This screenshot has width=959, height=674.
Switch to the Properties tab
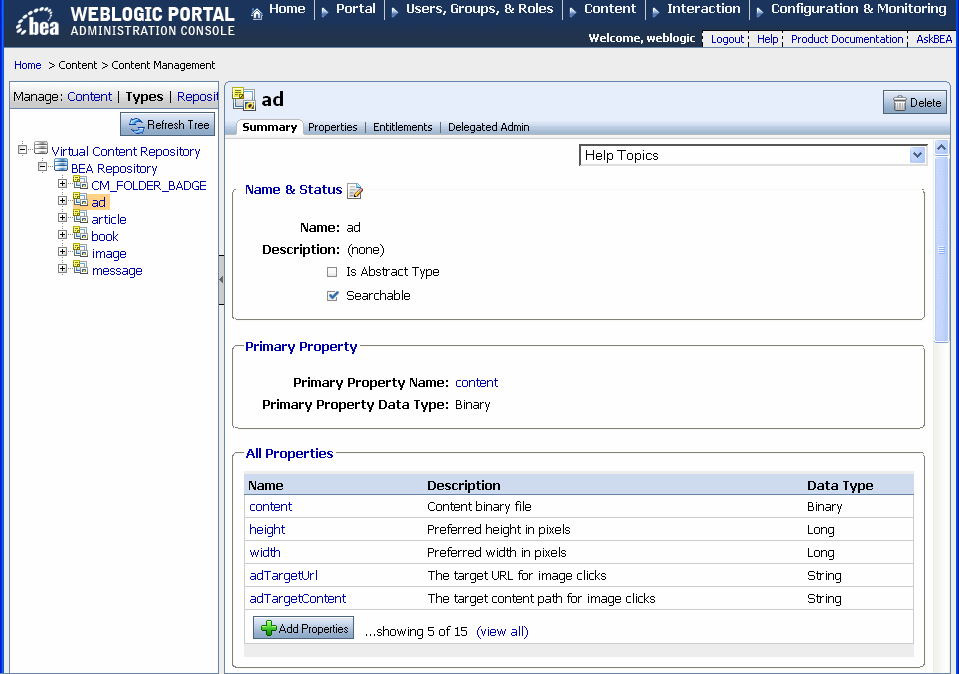[333, 127]
